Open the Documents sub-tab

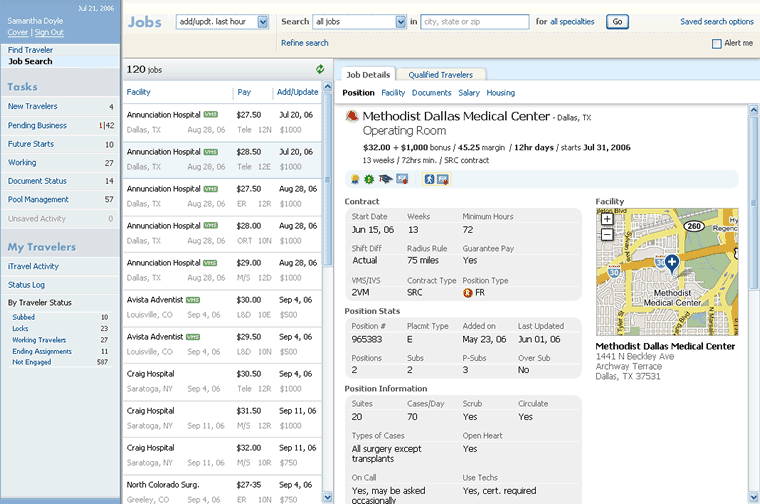[x=431, y=93]
